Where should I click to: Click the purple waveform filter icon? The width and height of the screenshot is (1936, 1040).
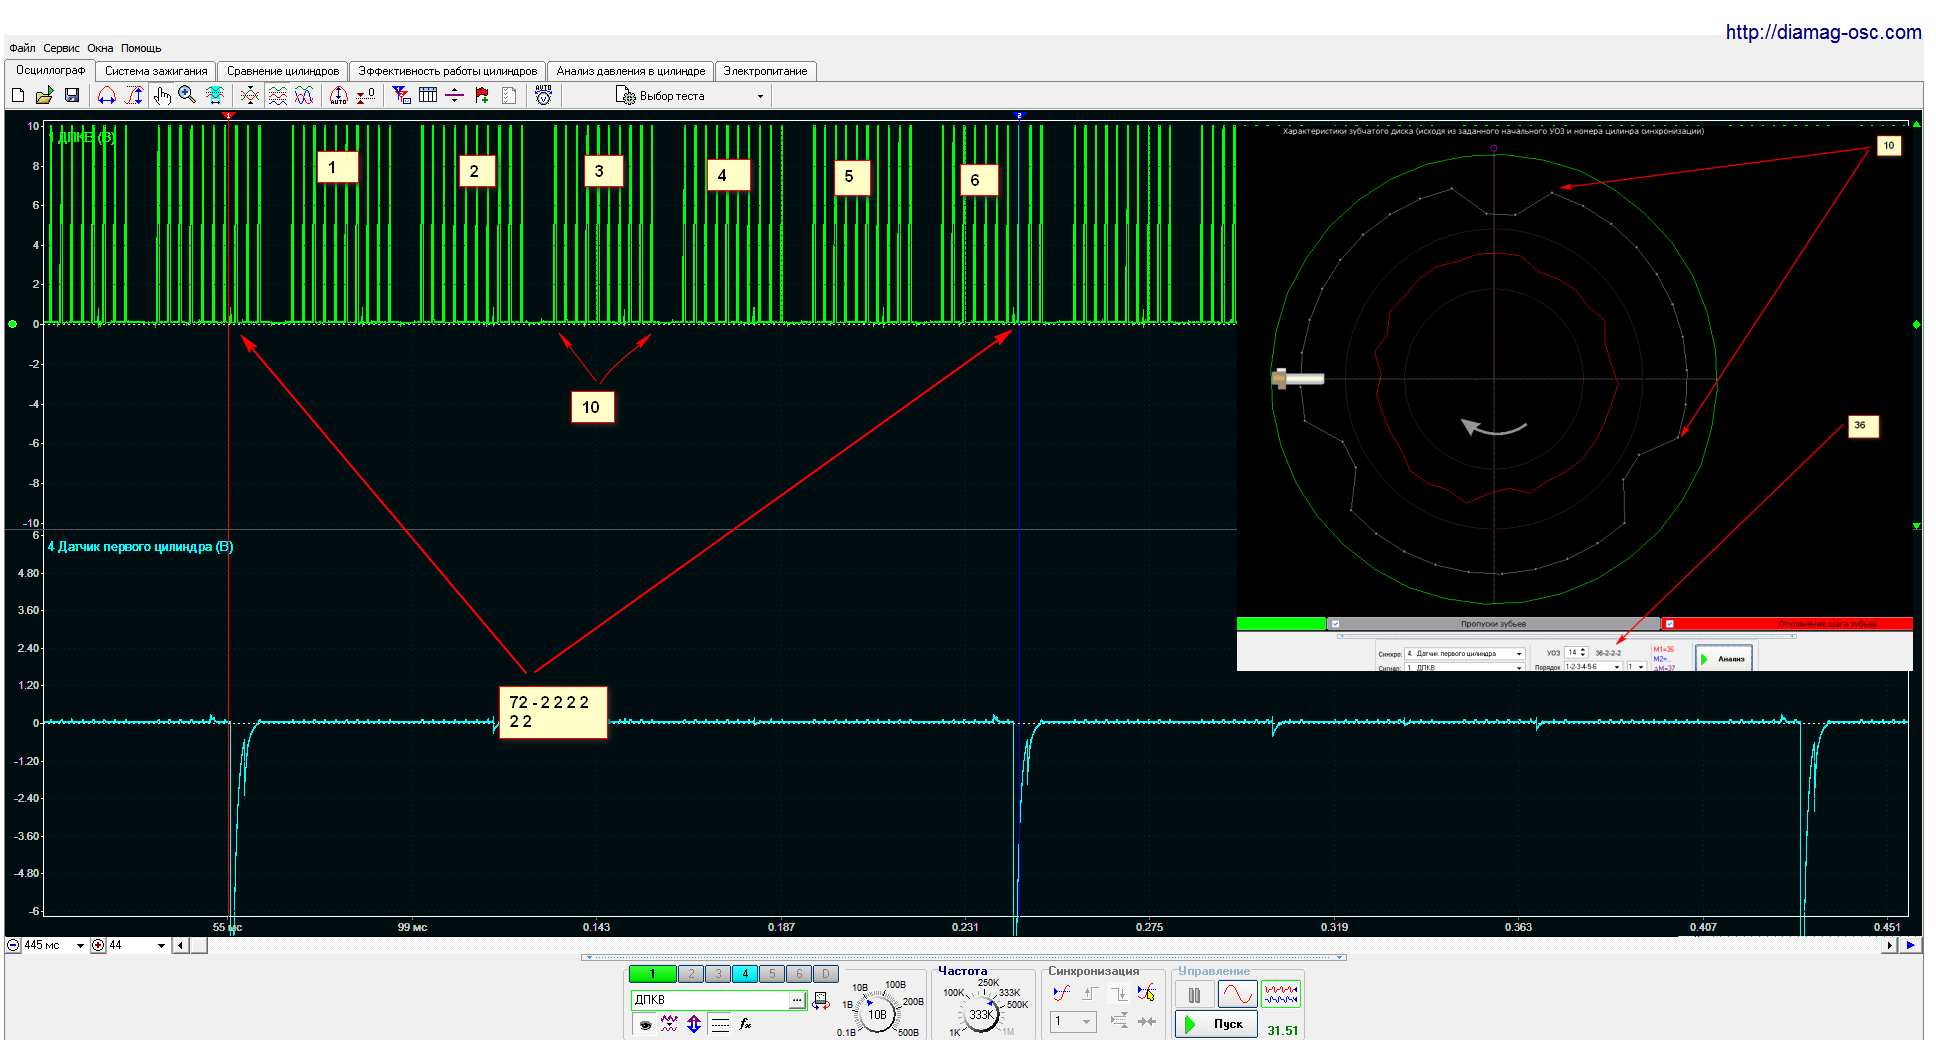tap(669, 1024)
